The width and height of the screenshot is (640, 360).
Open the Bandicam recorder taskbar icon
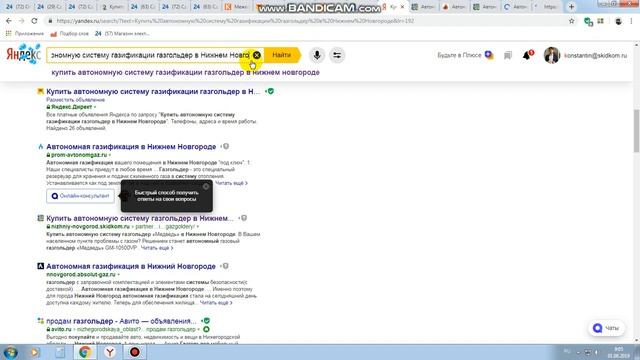point(135,352)
